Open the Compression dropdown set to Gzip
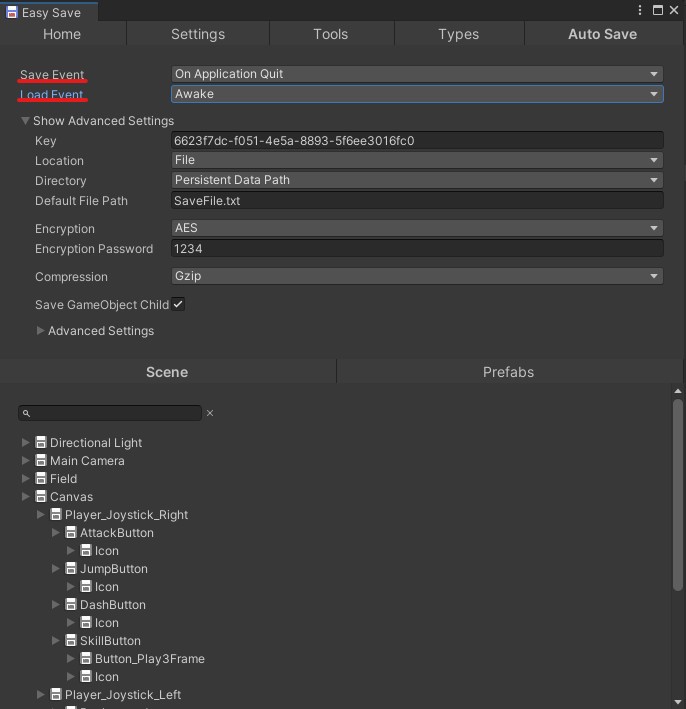686x709 pixels. coord(417,275)
